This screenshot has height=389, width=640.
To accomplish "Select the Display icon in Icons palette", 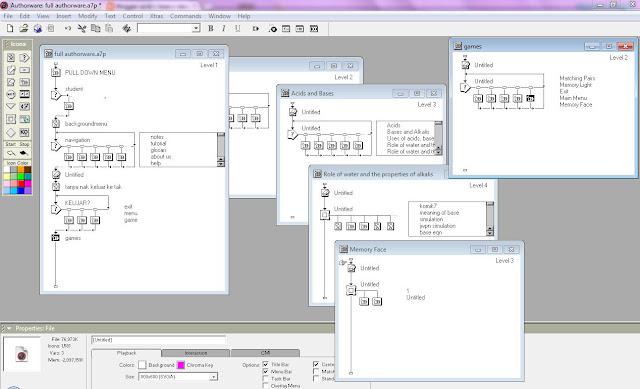I will [x=11, y=58].
